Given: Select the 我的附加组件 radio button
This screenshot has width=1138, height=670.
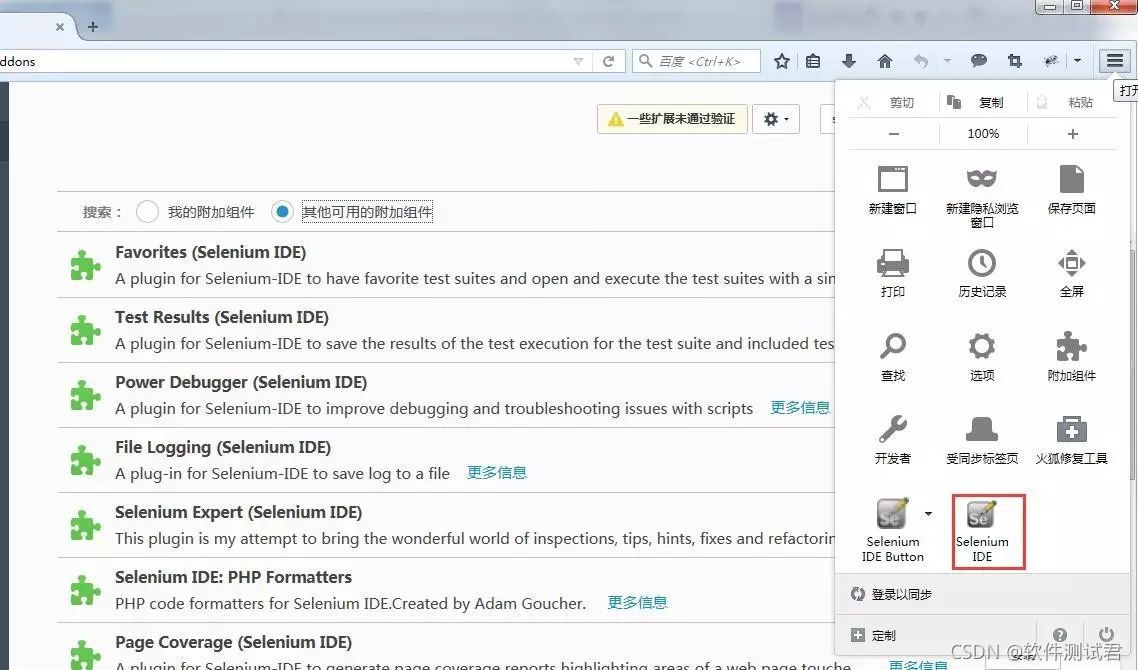Looking at the screenshot, I should coord(147,212).
